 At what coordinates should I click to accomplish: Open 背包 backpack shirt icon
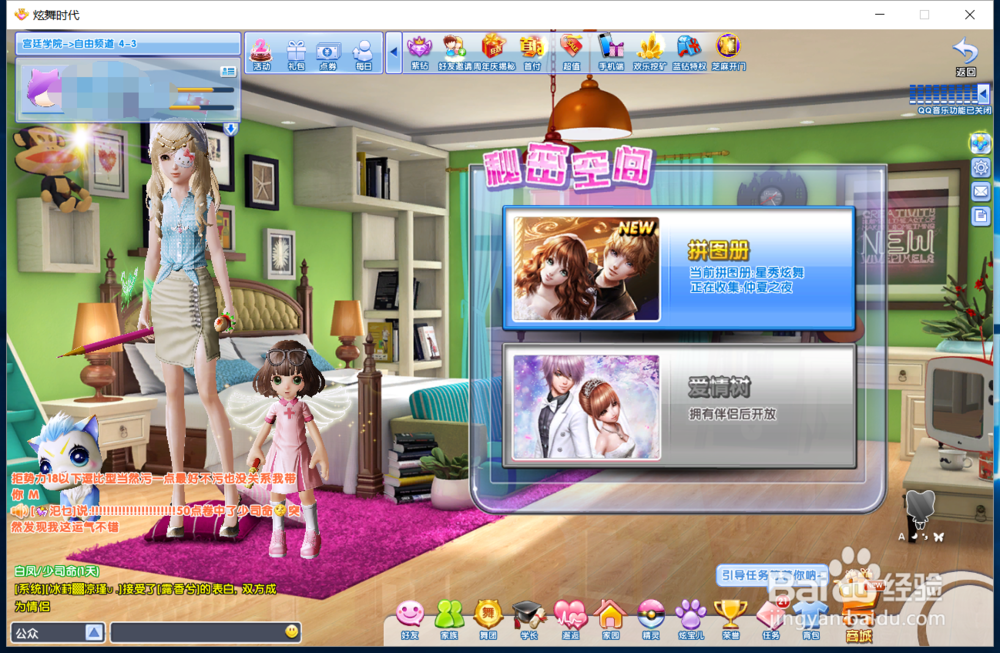[x=811, y=620]
